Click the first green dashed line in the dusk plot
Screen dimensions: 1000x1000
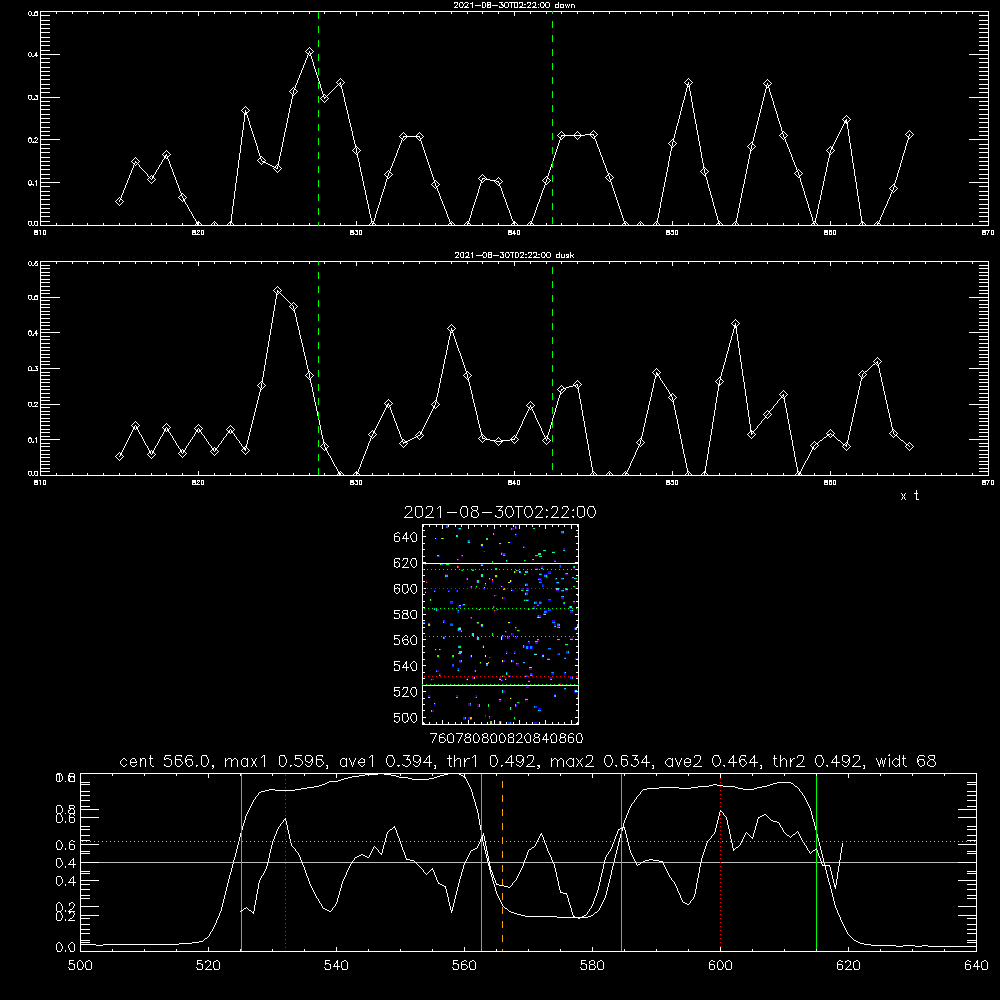pos(318,369)
